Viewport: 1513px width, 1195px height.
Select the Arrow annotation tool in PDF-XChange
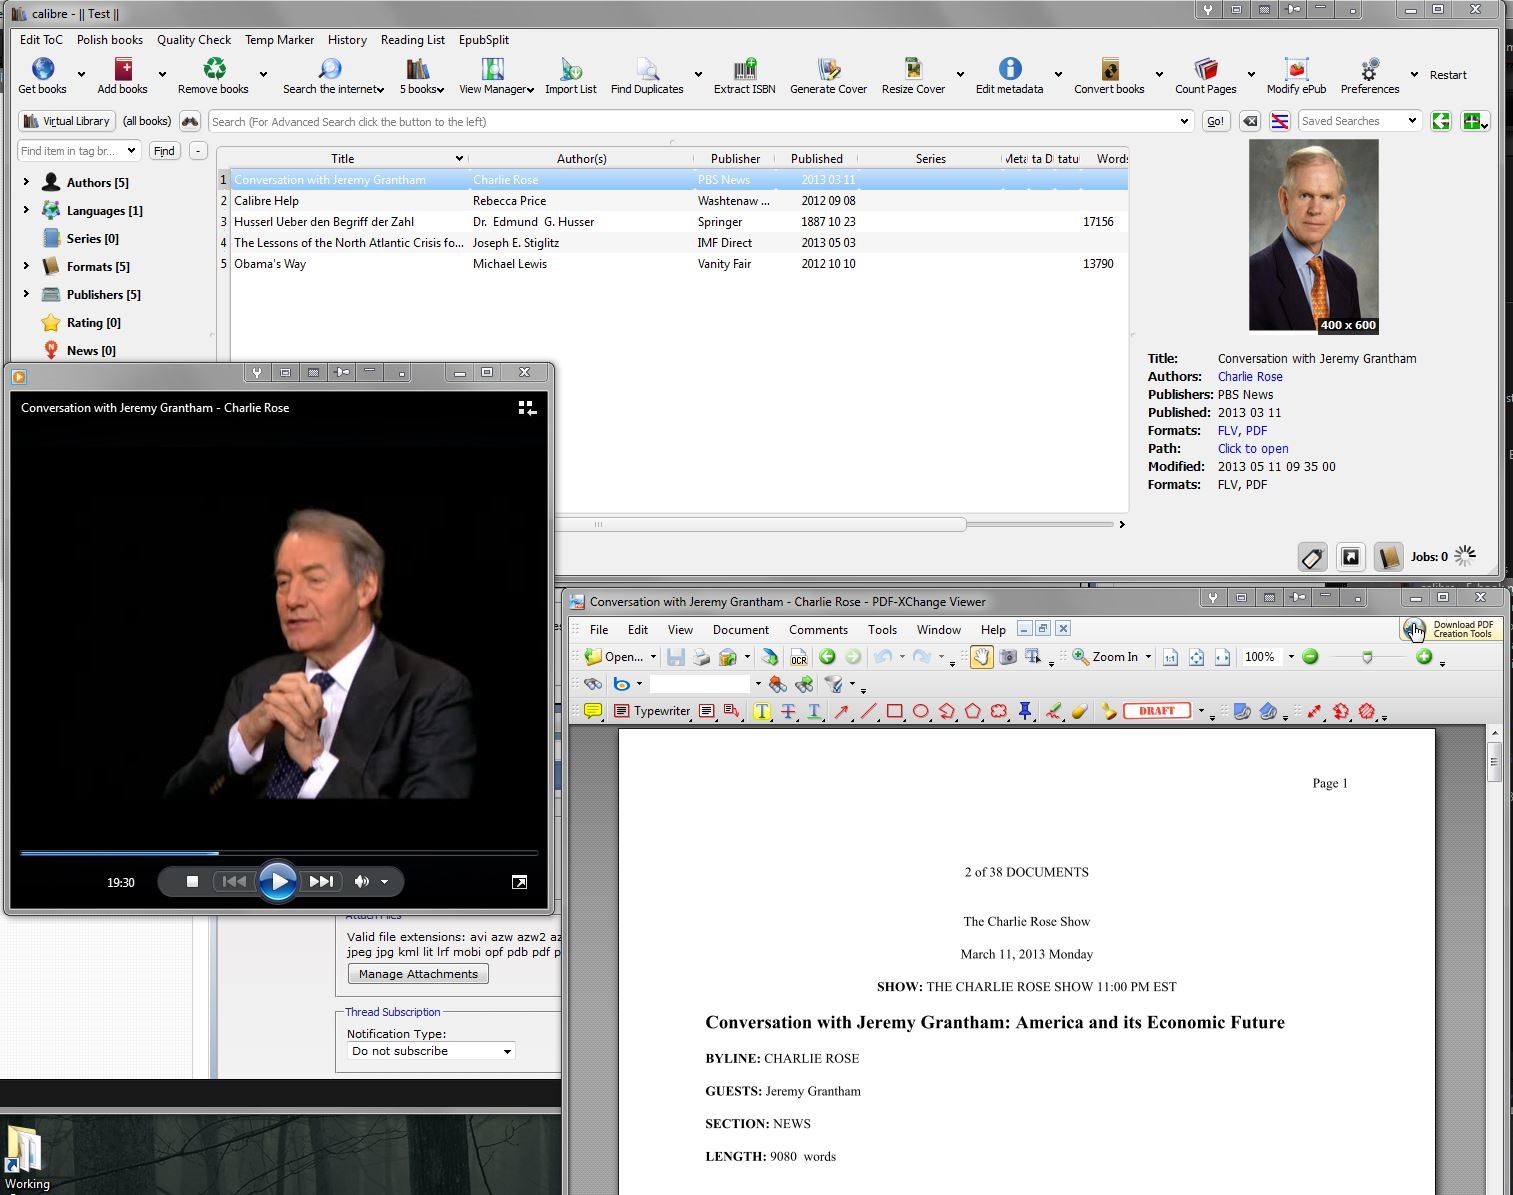[842, 711]
